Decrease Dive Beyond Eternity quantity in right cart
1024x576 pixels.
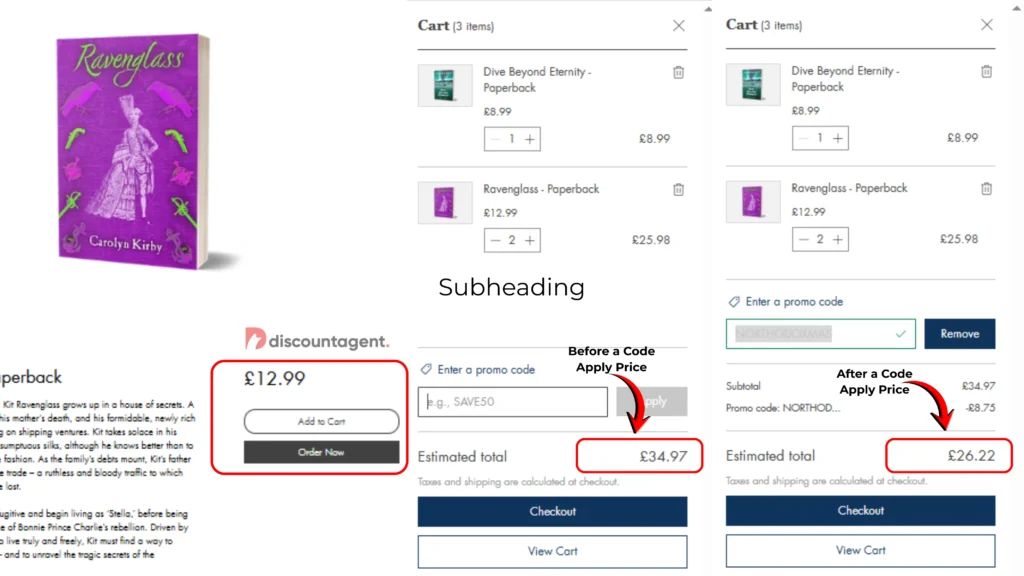803,138
